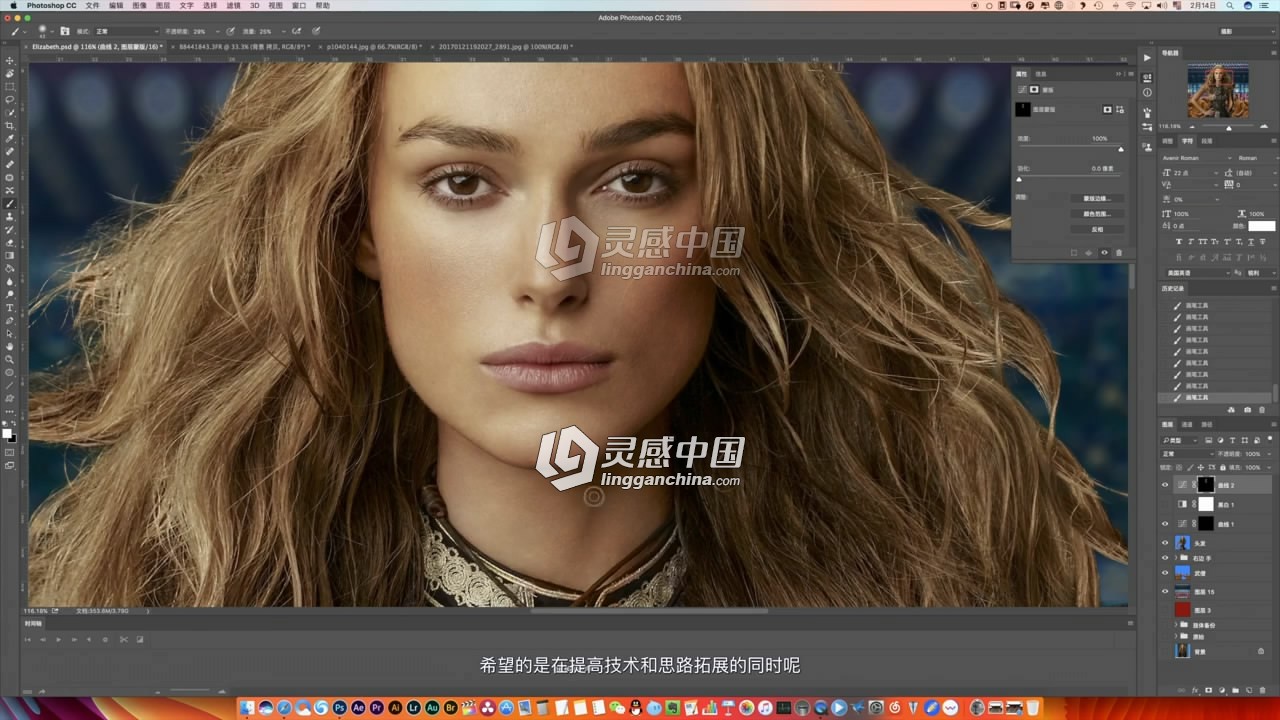Select the Clone Stamp tool
The image size is (1280, 720).
coord(10,216)
